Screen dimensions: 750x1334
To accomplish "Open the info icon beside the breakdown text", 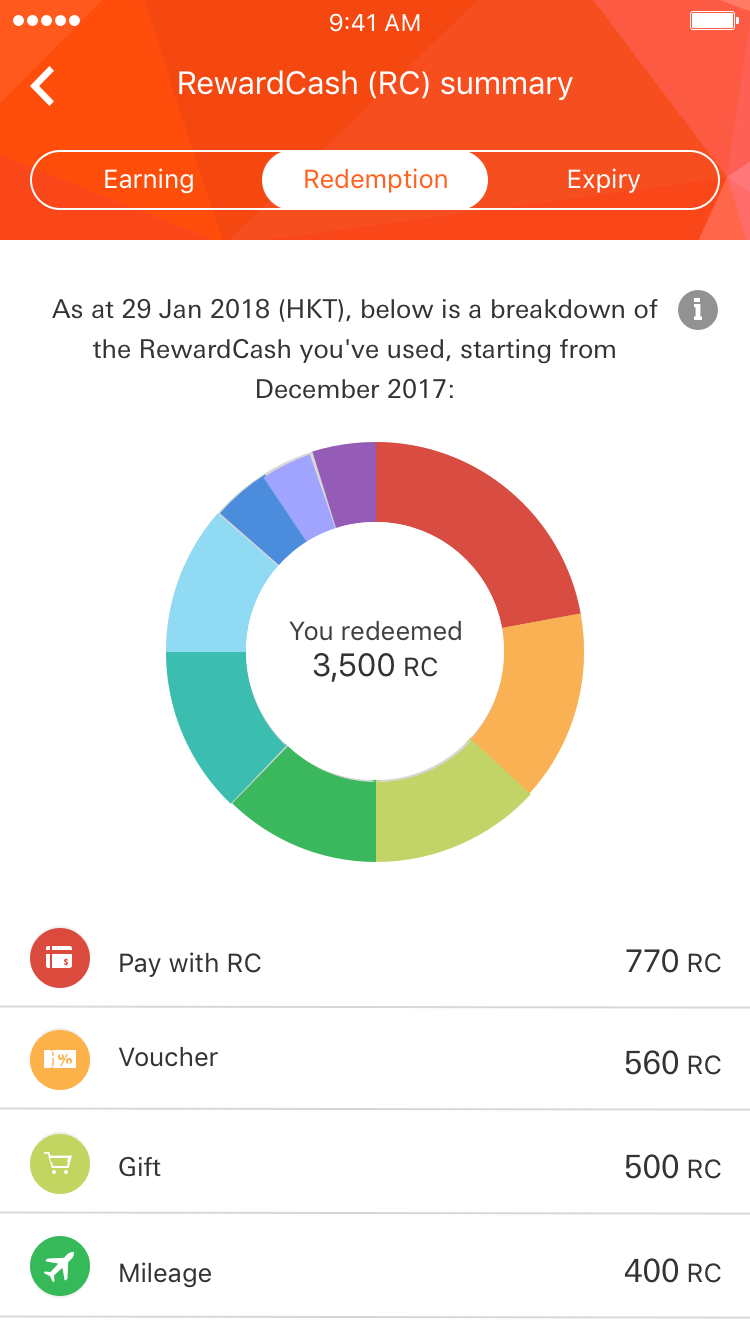I will click(x=698, y=310).
